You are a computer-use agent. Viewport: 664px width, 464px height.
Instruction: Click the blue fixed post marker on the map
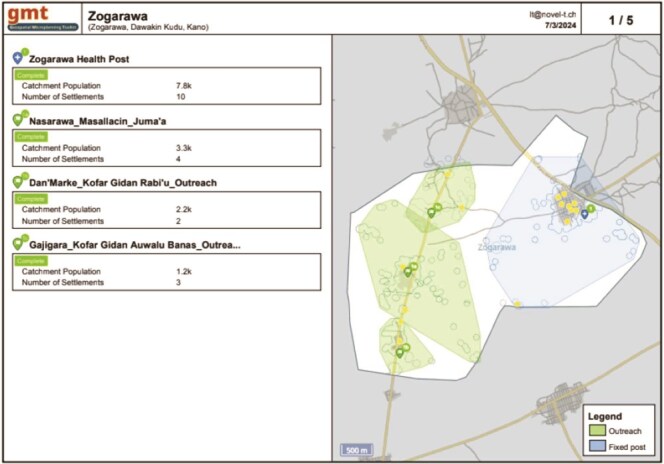[584, 212]
